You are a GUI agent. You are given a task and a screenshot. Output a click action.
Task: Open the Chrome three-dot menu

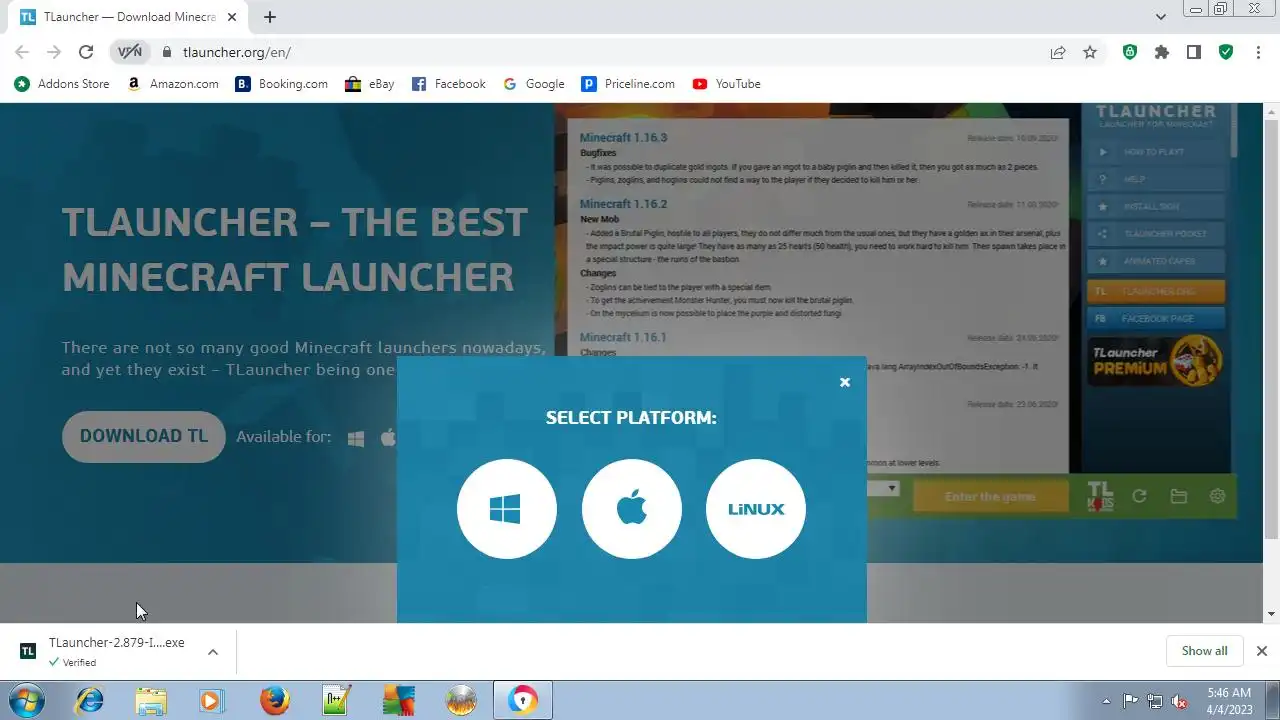pyautogui.click(x=1257, y=52)
